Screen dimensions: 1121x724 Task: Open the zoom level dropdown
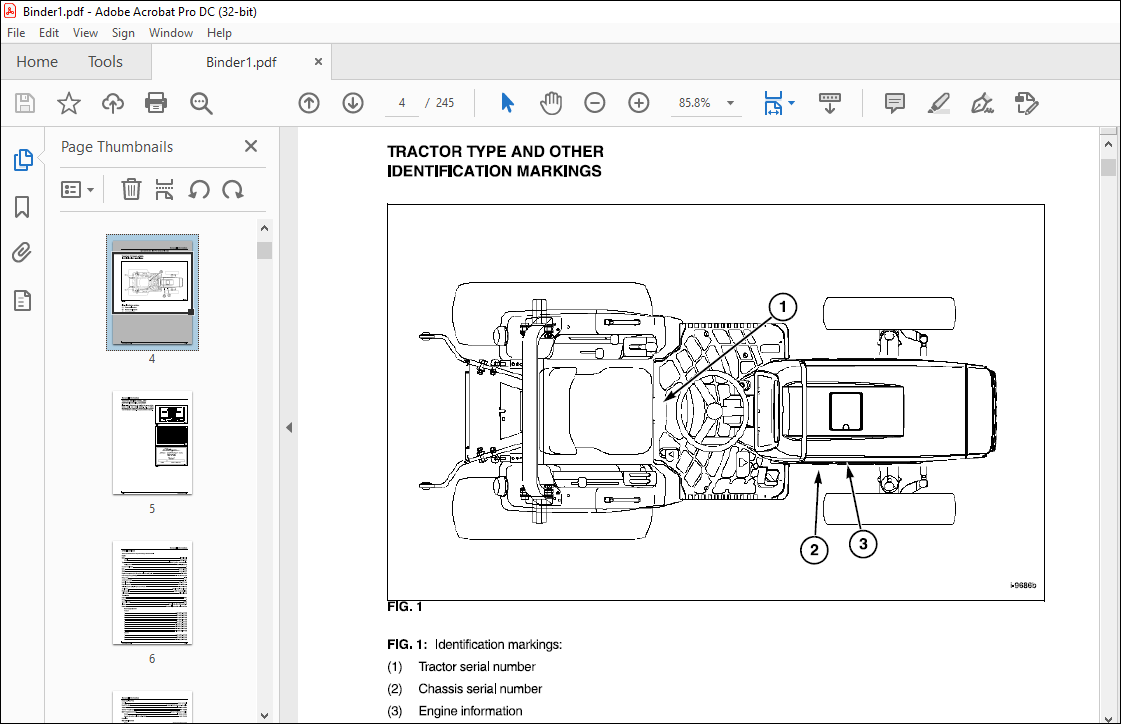pos(730,103)
